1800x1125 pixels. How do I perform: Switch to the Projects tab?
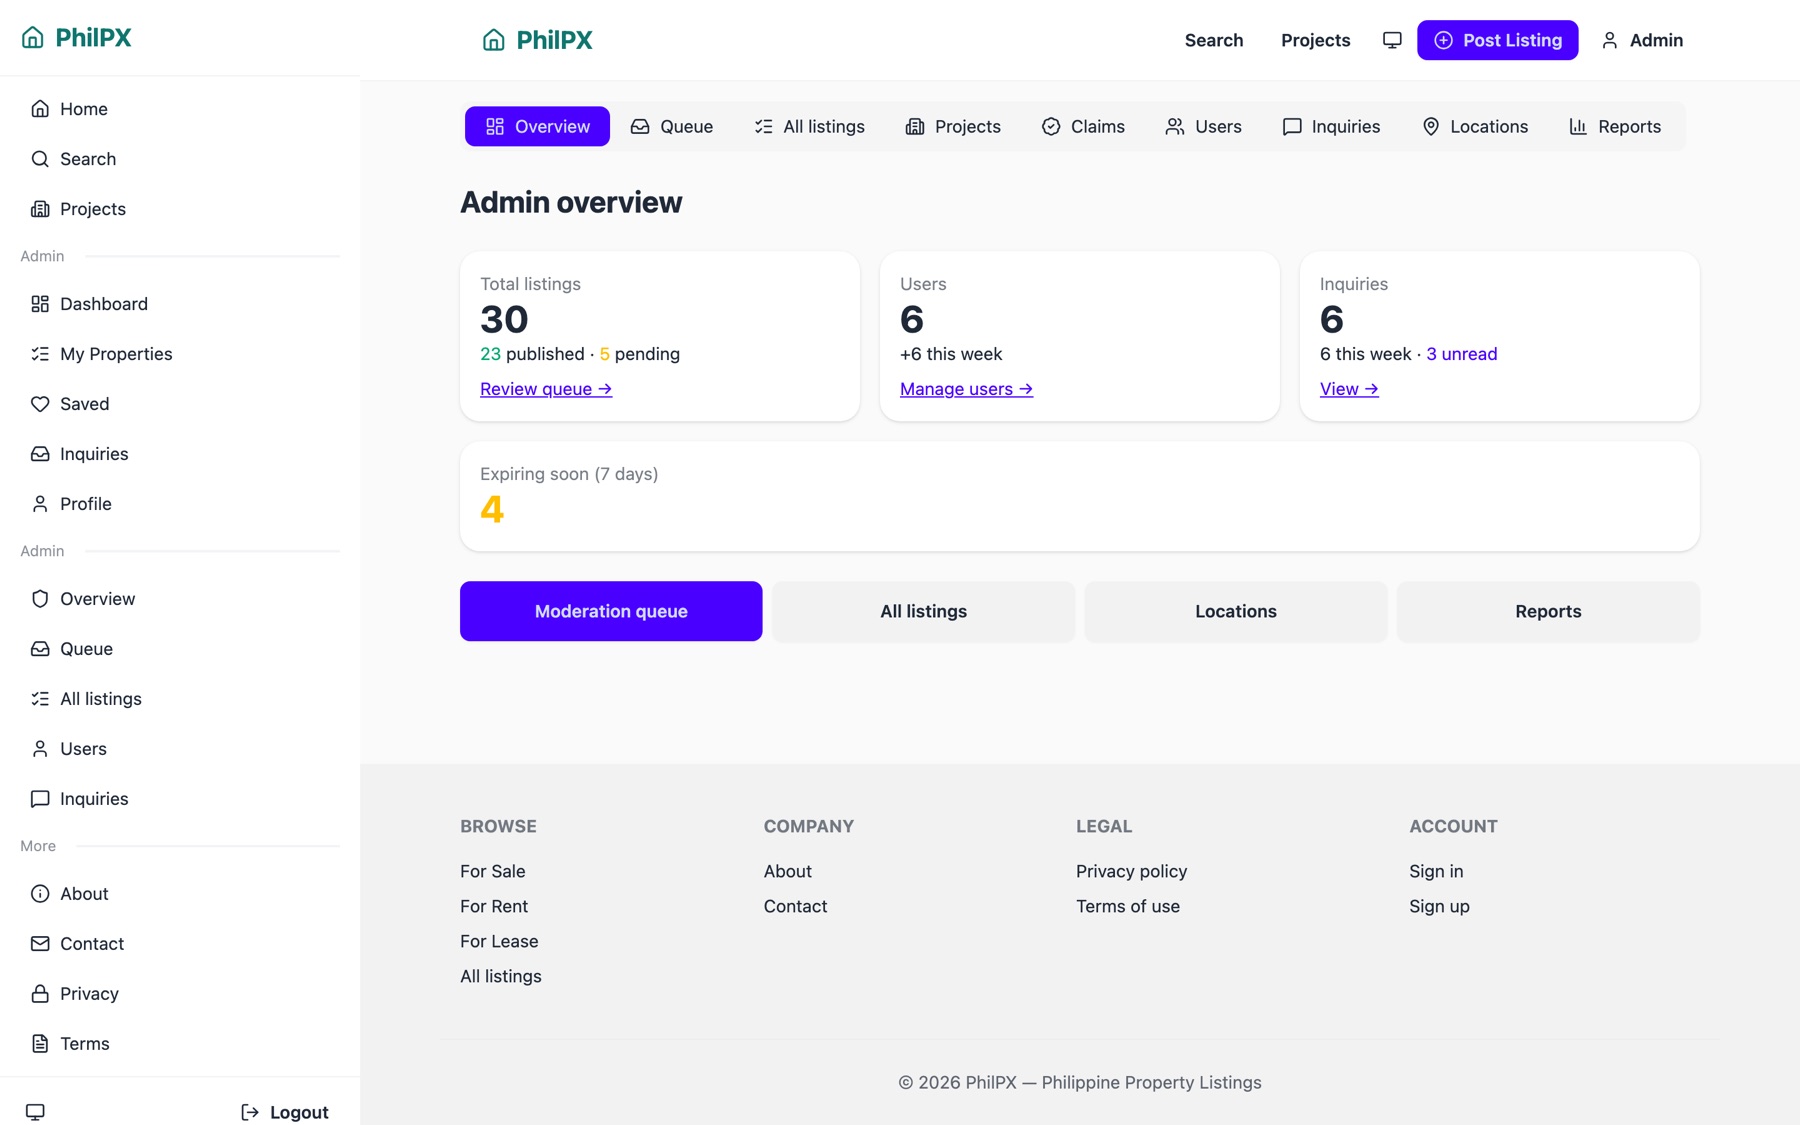pos(953,127)
